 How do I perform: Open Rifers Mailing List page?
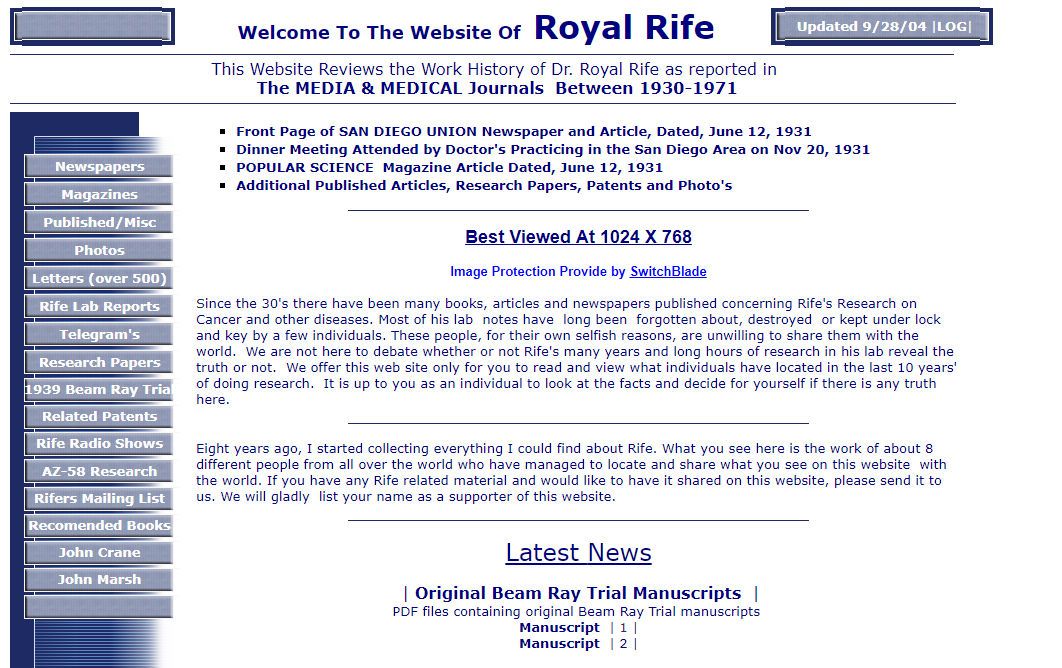pyautogui.click(x=99, y=499)
